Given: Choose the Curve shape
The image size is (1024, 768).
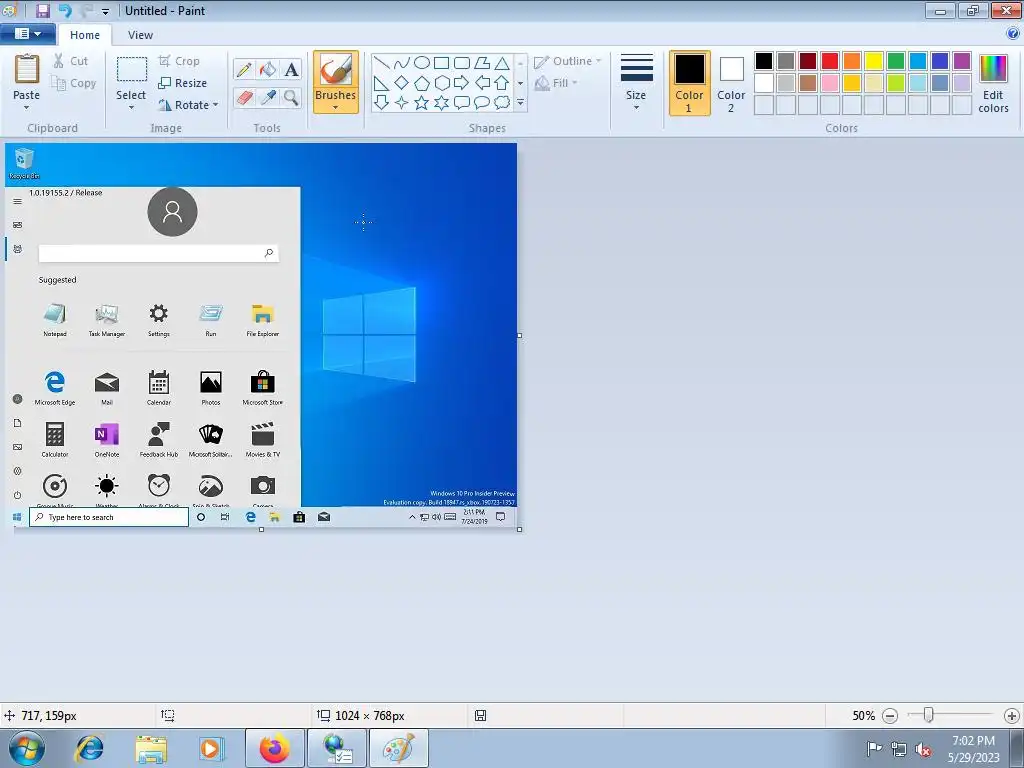Looking at the screenshot, I should (402, 63).
